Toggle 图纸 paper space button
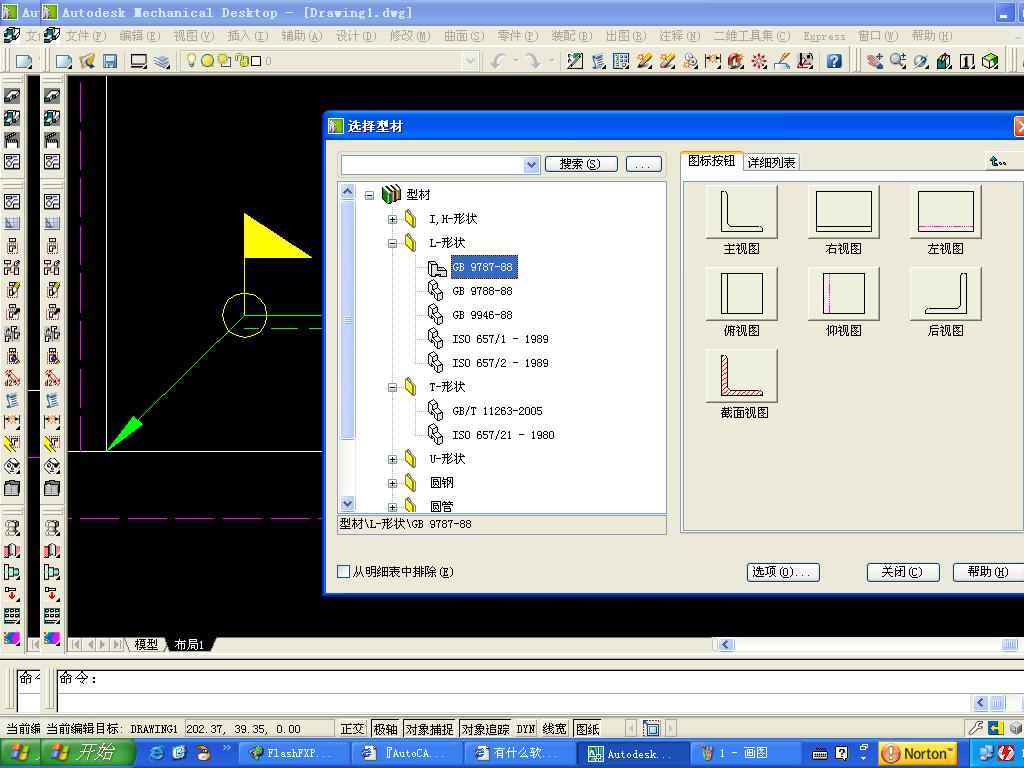 588,729
